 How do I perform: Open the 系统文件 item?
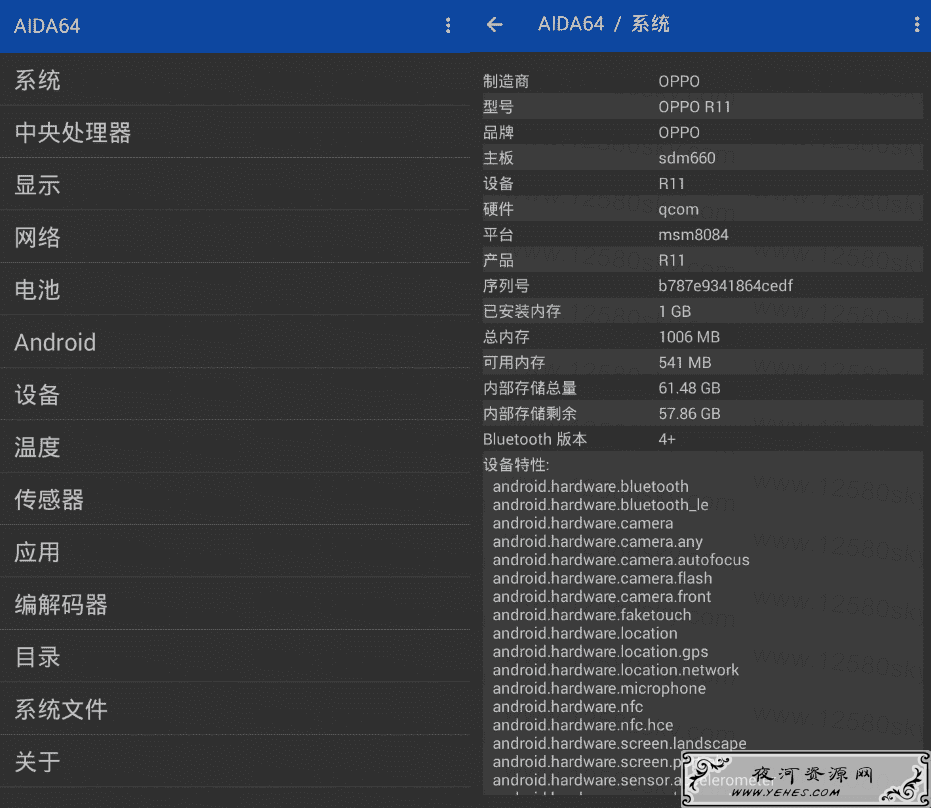[x=235, y=709]
